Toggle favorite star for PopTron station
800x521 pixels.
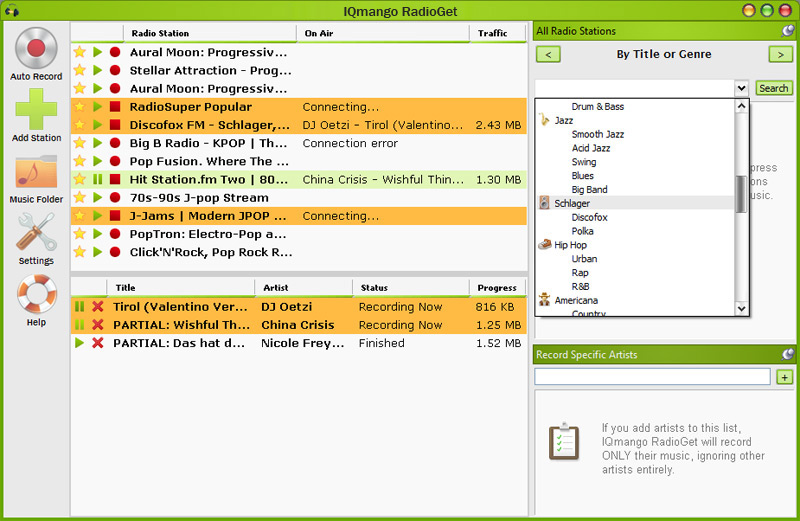(x=79, y=234)
